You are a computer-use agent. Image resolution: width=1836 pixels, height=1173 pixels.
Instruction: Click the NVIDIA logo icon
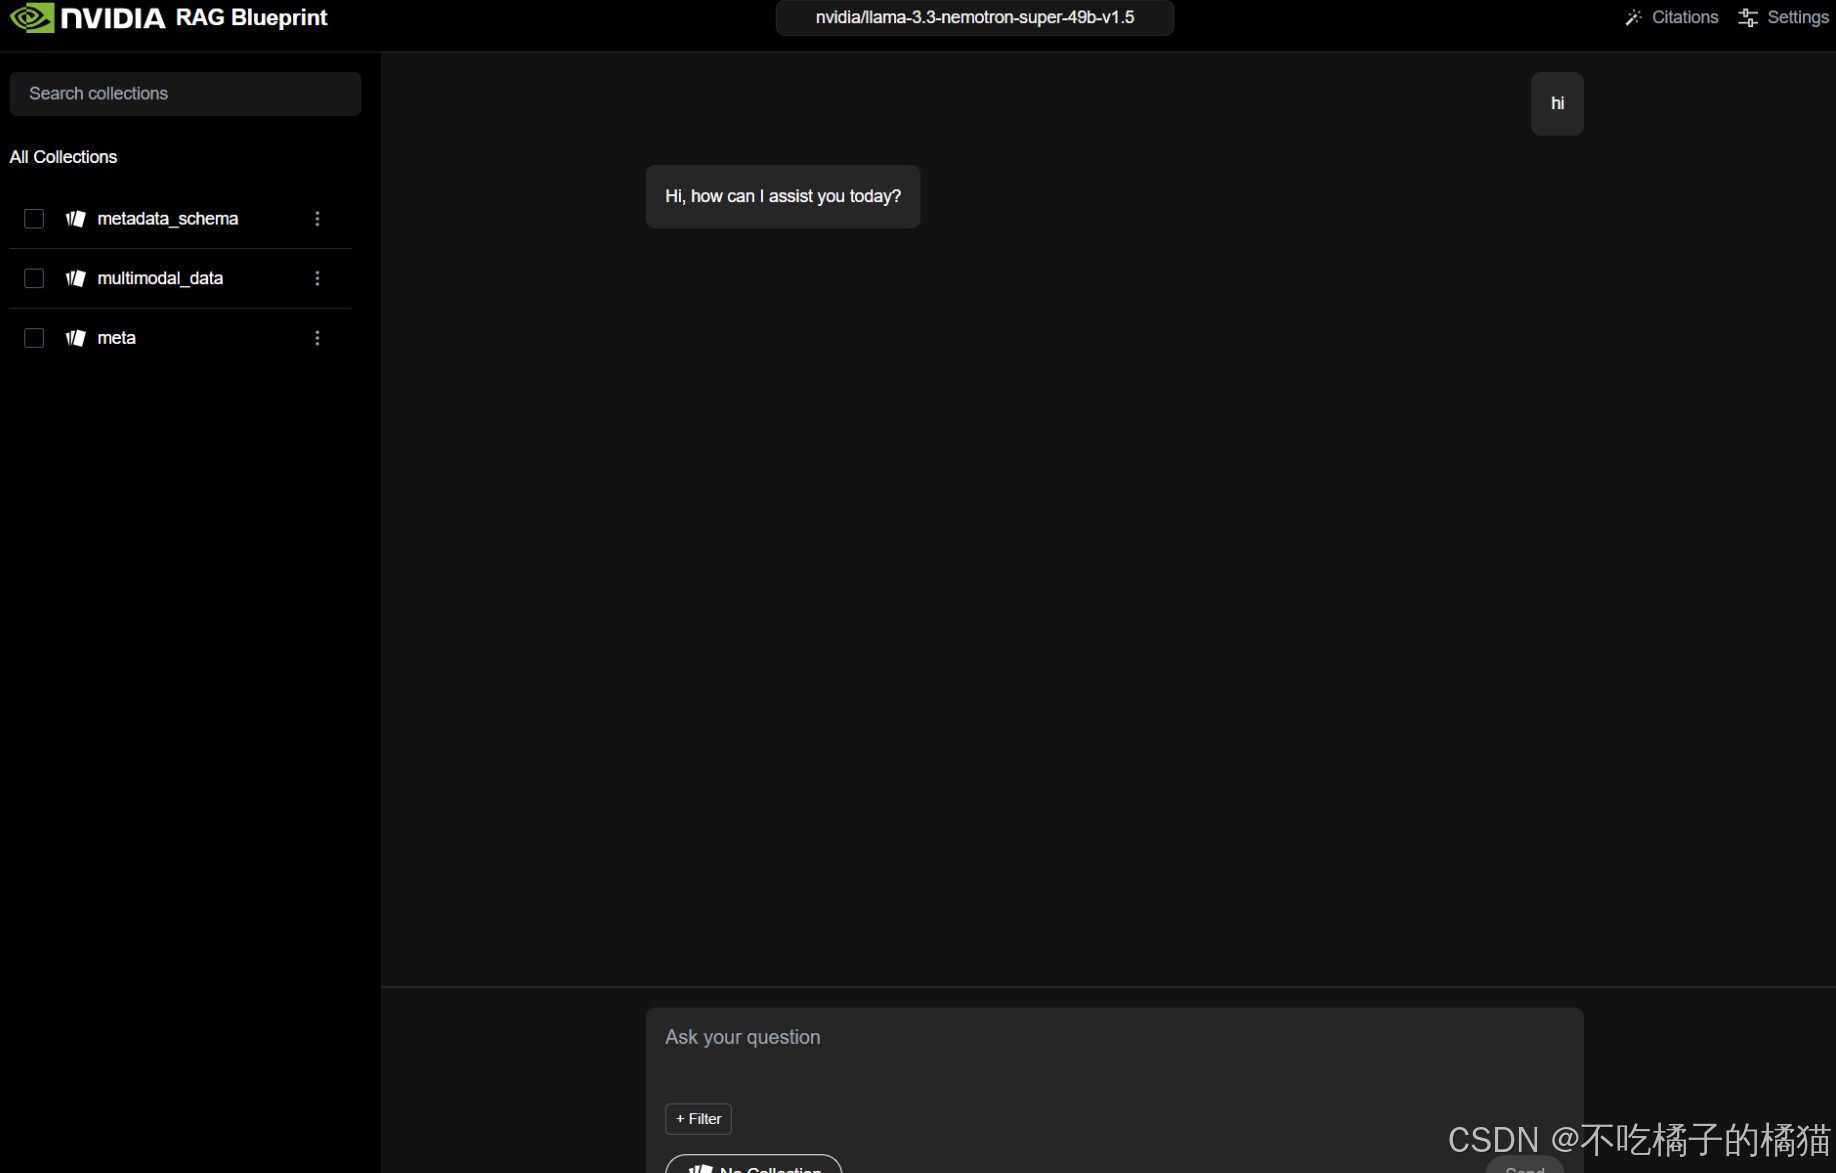click(31, 17)
